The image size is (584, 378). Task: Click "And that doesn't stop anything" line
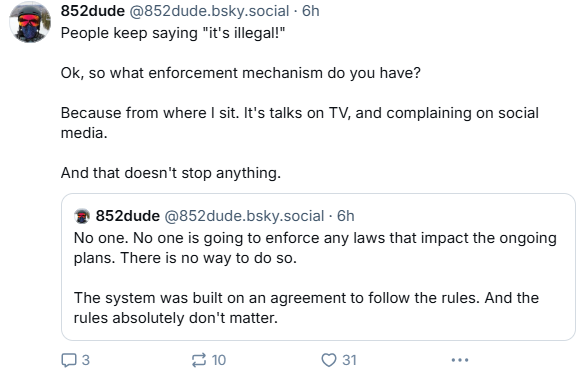pos(171,173)
